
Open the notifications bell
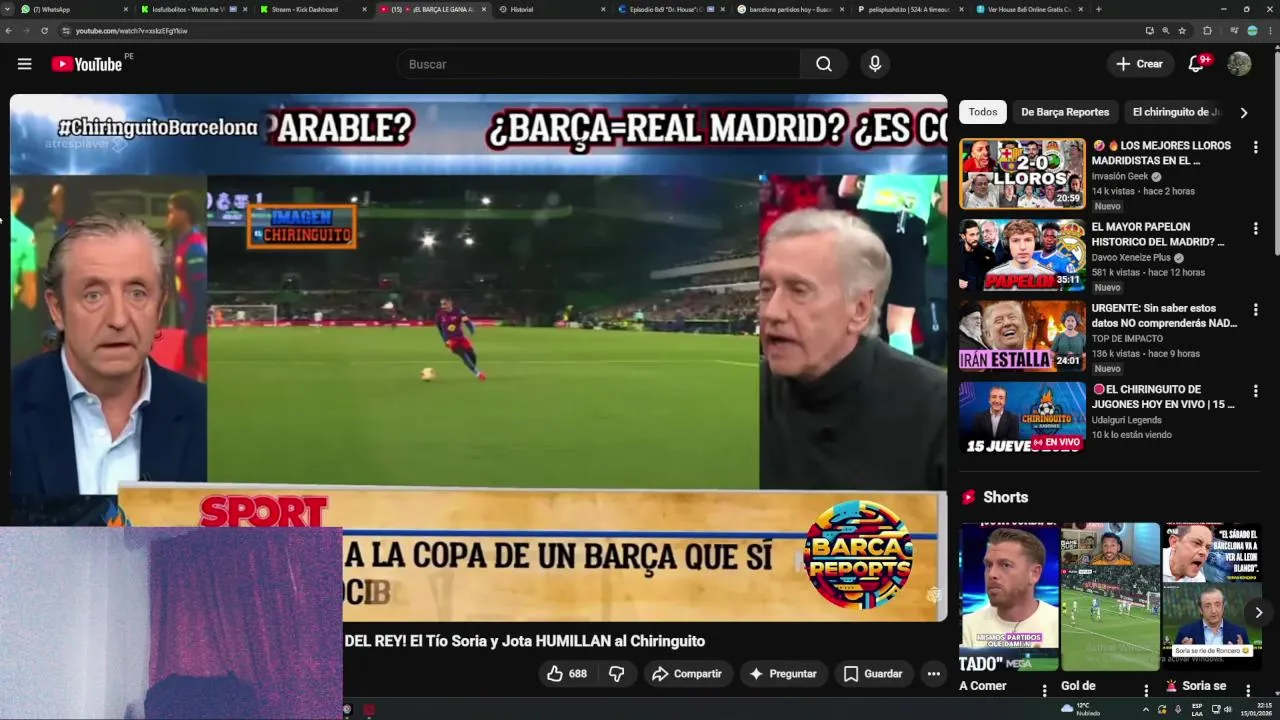pos(1196,64)
